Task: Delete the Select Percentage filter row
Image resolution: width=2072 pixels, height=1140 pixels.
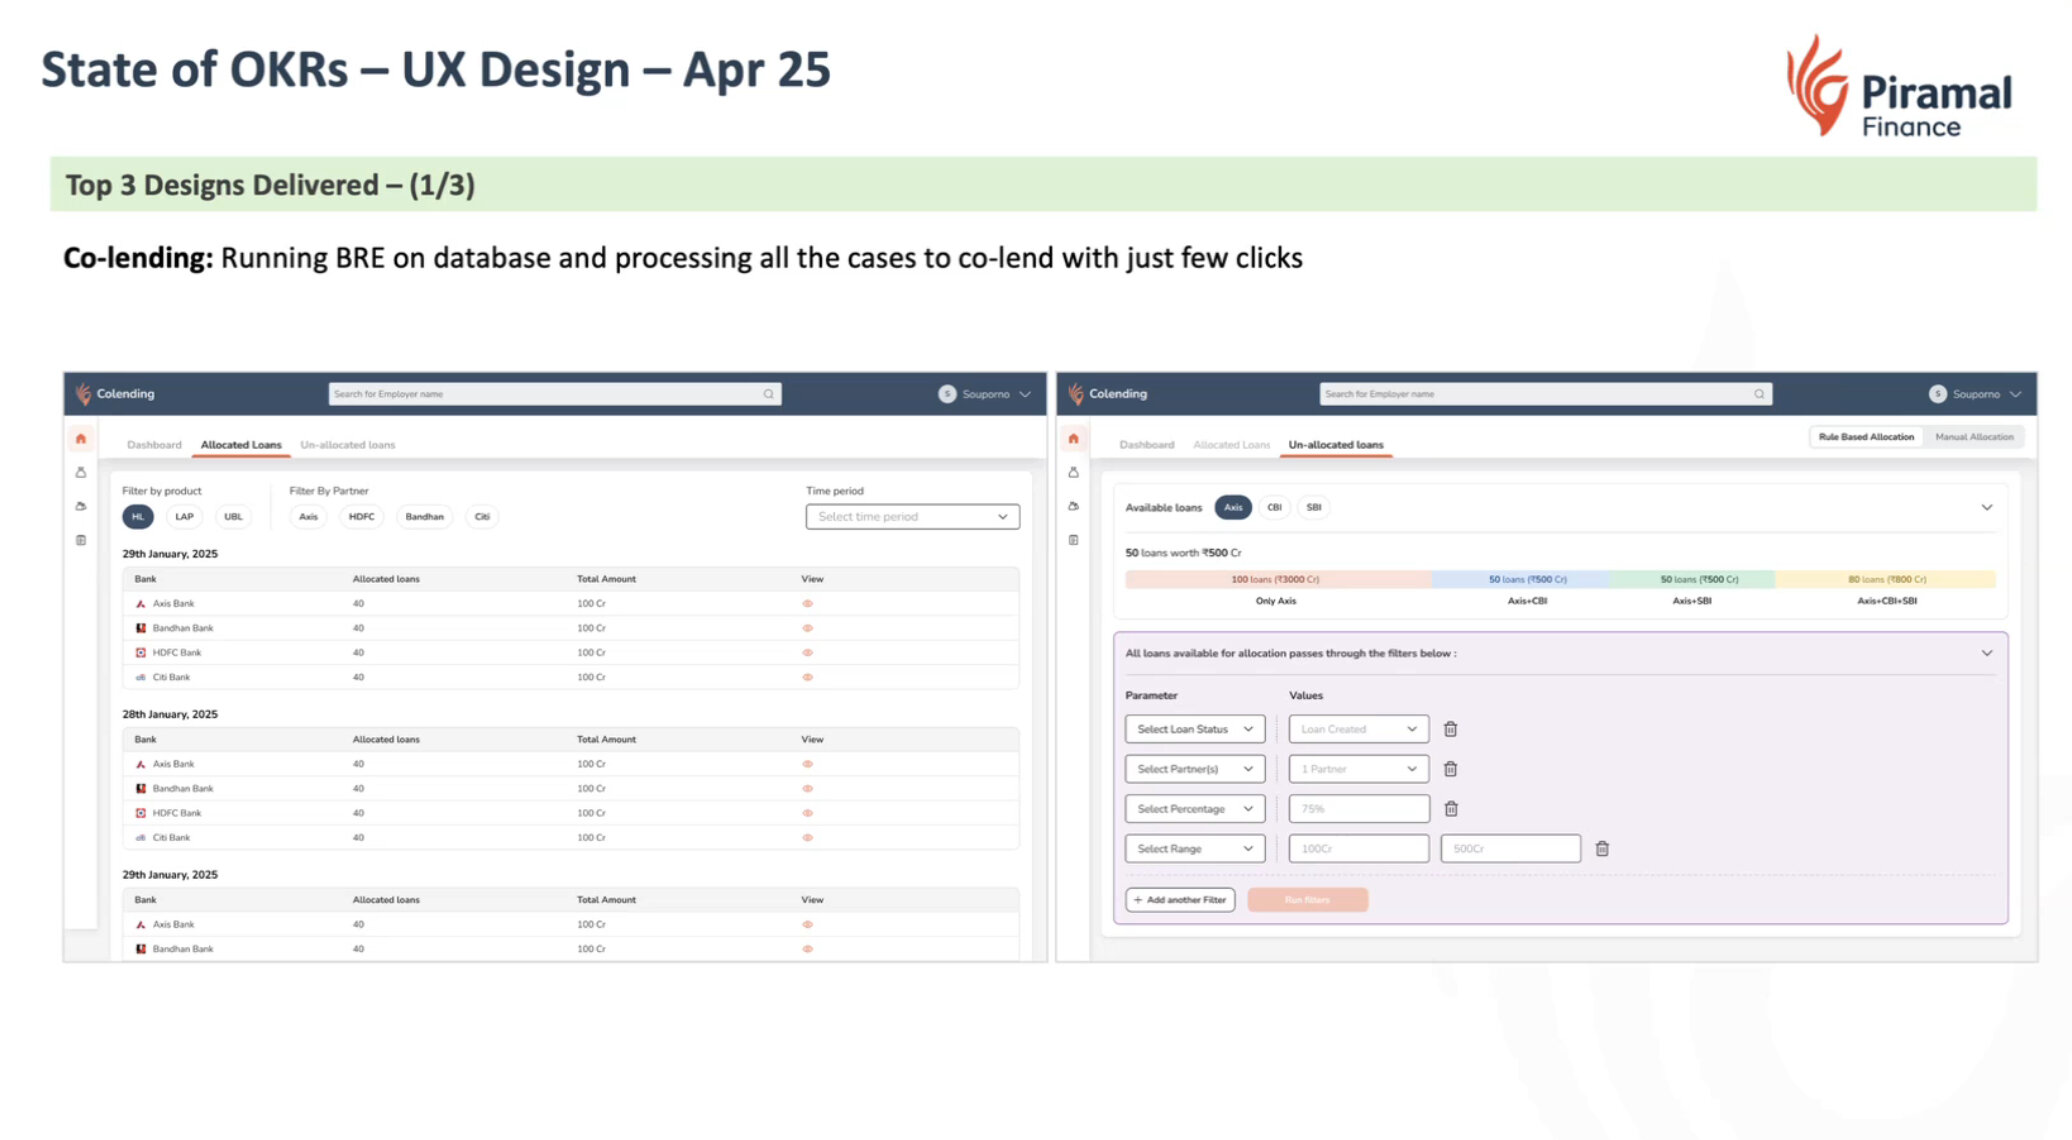Action: [1451, 809]
